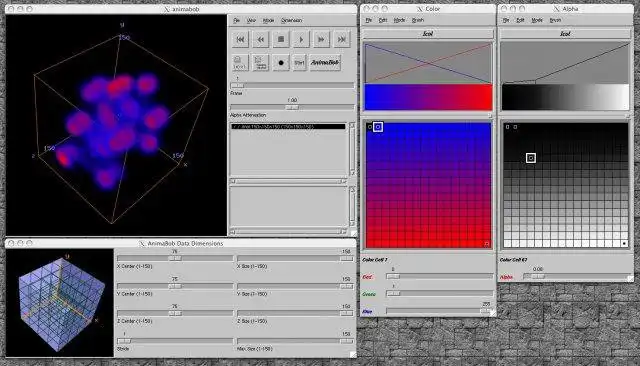Click the Green slider in Color window
The image size is (640, 366).
(x=440, y=293)
